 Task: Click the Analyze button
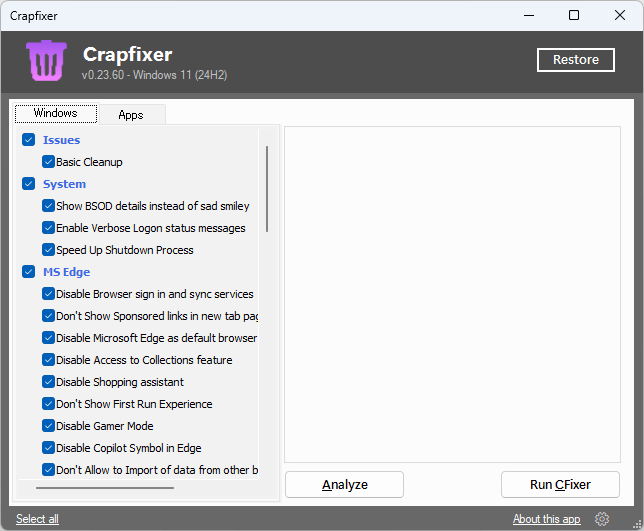click(x=344, y=485)
